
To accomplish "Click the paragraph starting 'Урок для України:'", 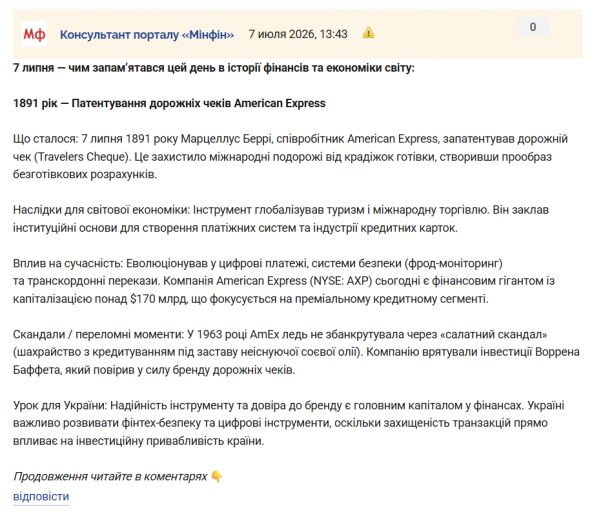I will [289, 423].
